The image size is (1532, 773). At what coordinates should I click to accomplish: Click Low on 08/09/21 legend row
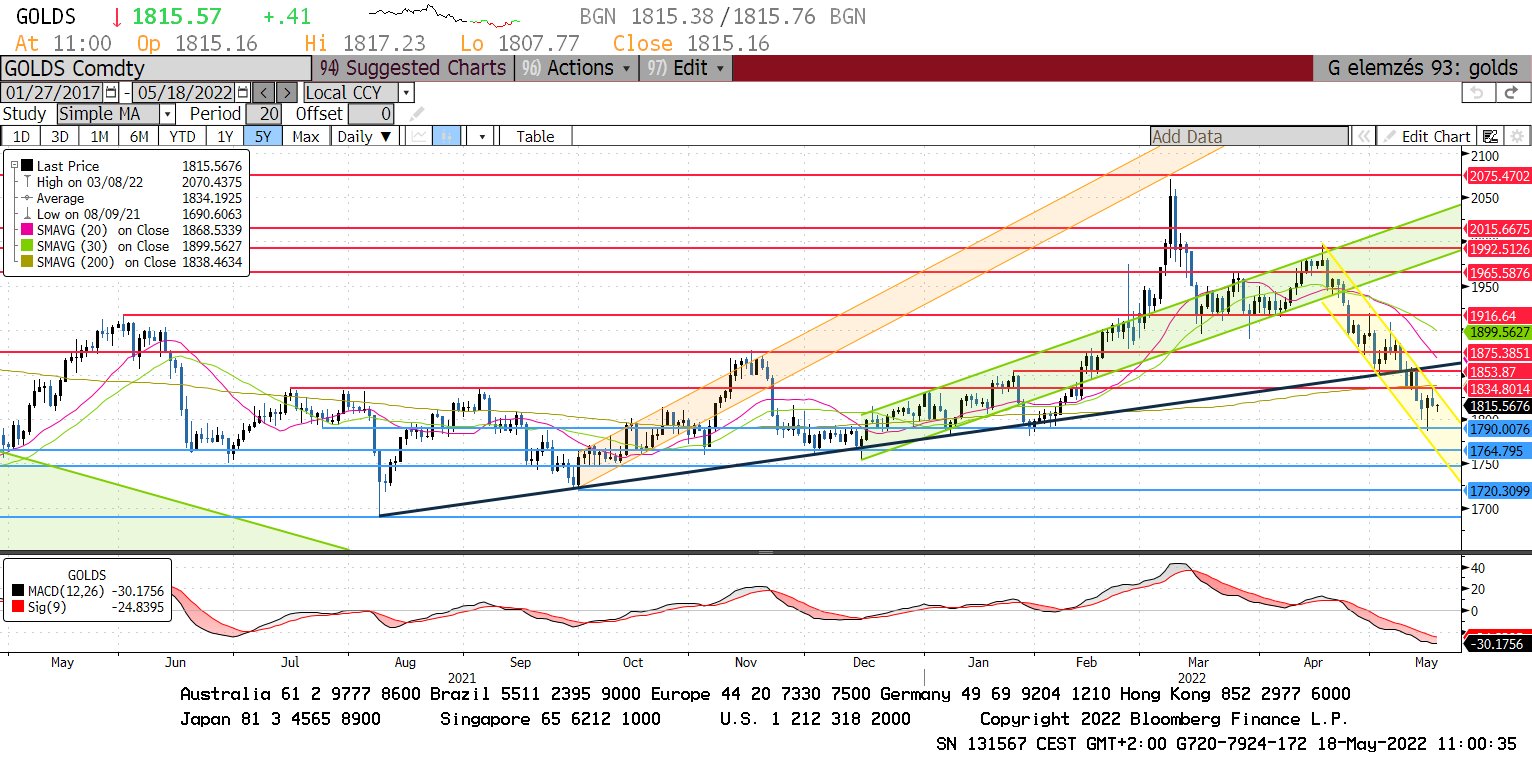point(131,214)
